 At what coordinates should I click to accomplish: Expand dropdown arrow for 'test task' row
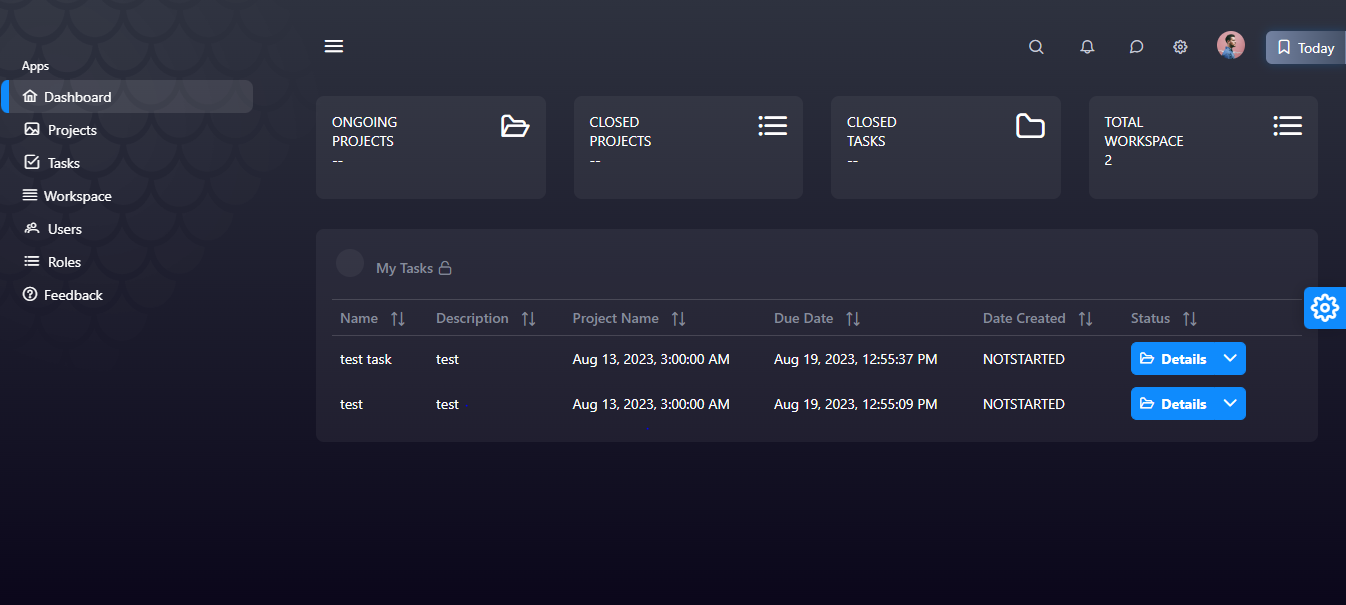(x=1230, y=358)
